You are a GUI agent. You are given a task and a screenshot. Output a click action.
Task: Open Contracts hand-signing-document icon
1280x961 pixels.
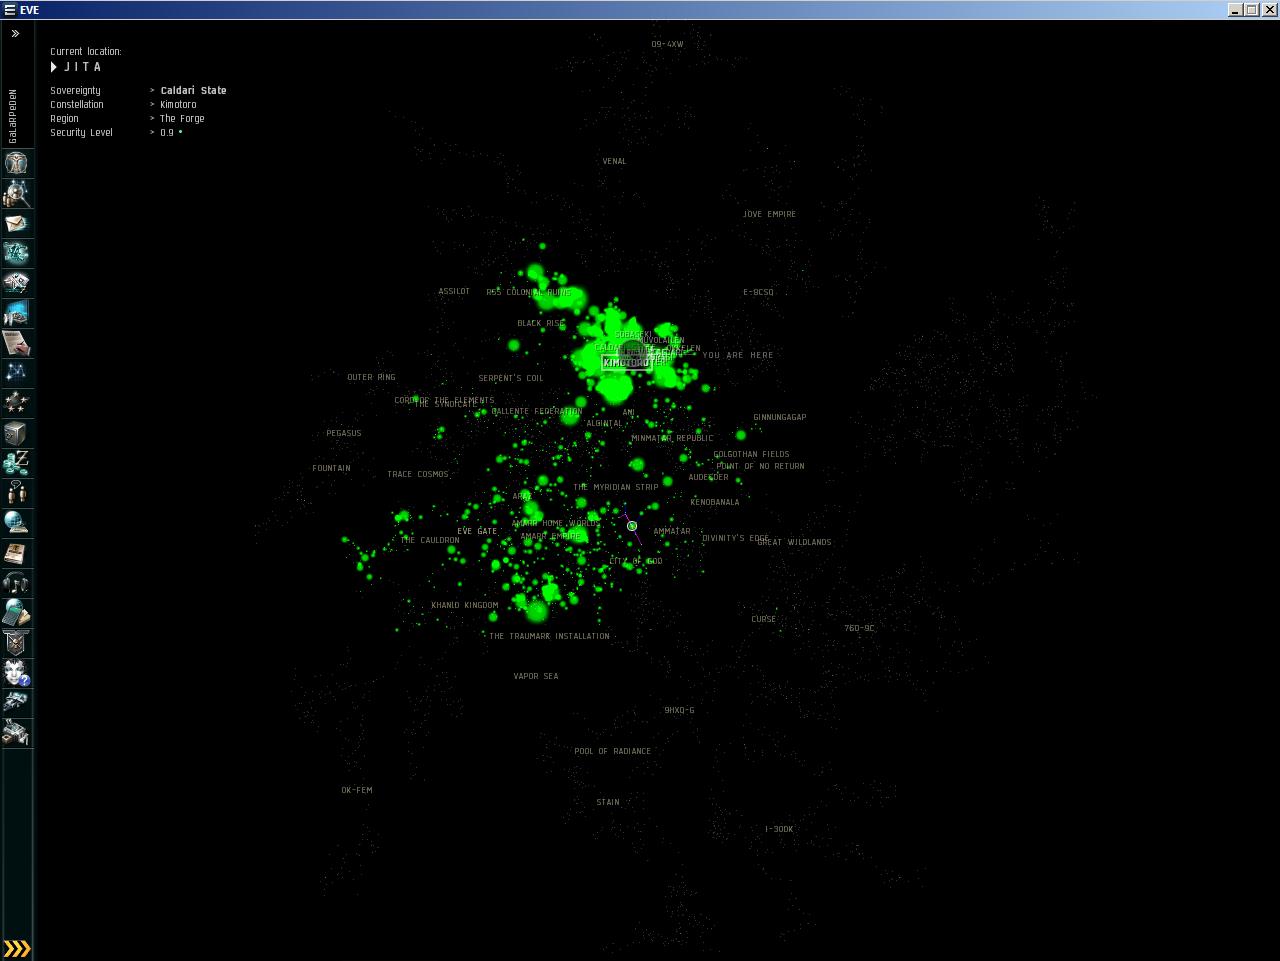[x=16, y=343]
